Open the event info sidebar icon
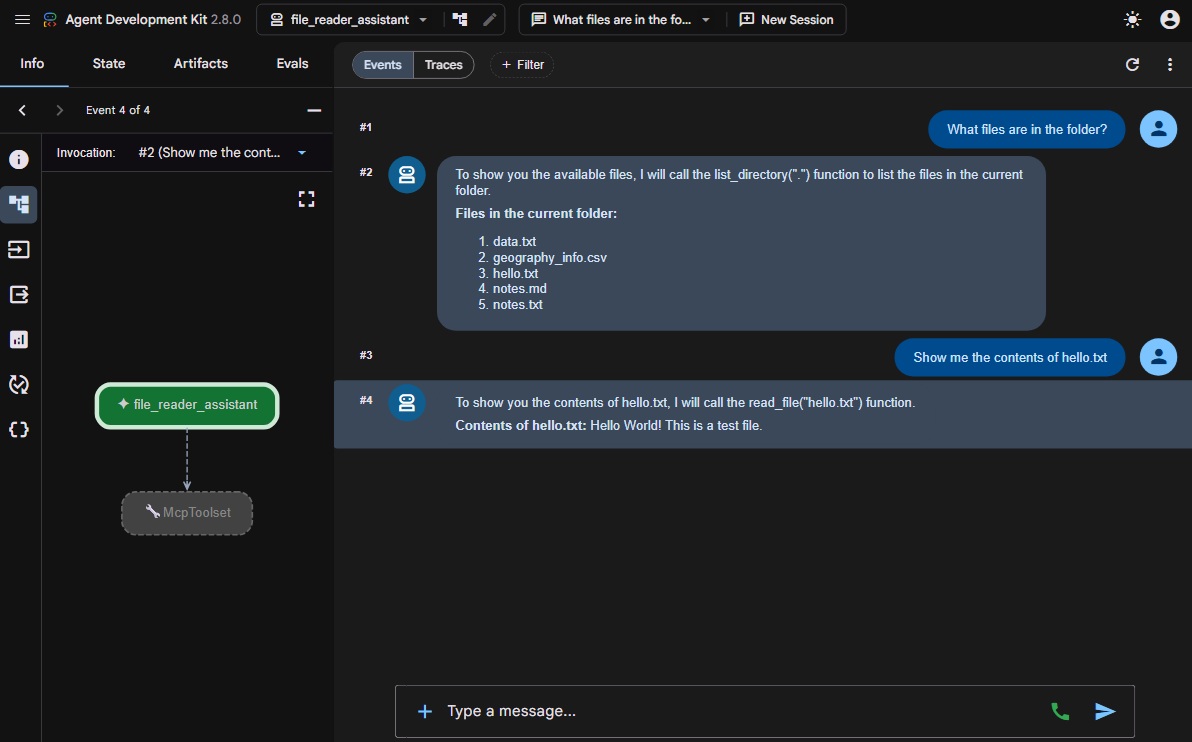 pos(19,160)
